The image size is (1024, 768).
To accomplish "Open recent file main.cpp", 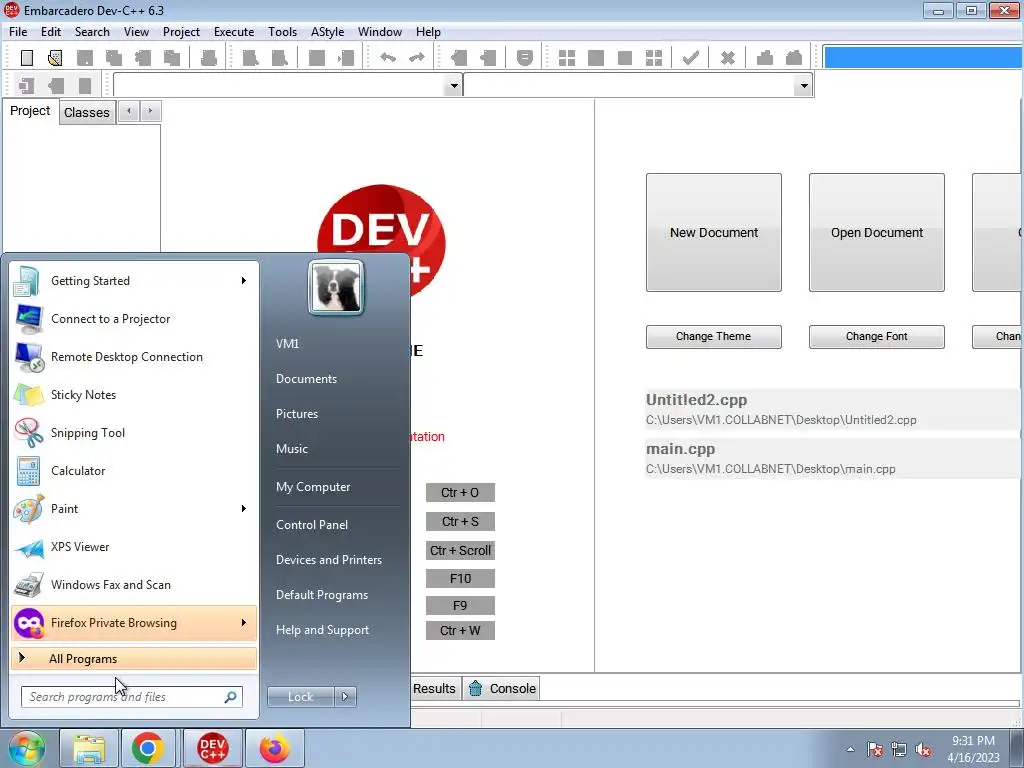I will click(831, 458).
